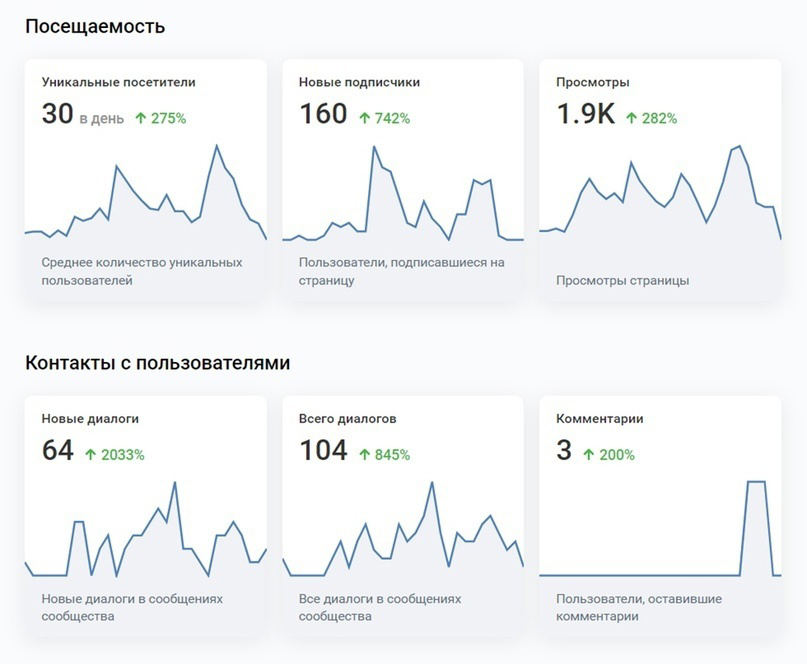Click the 1.9K views value
The height and width of the screenshot is (664, 807).
586,114
